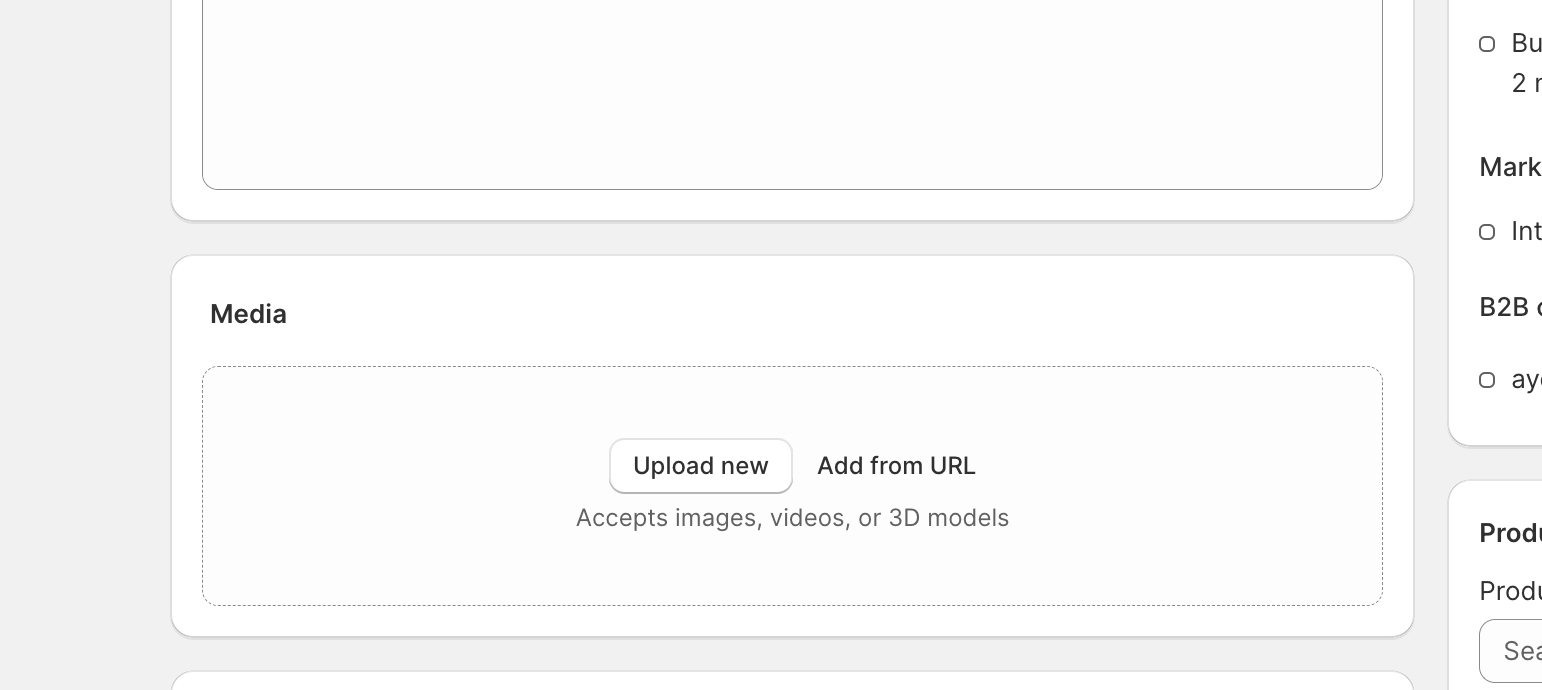
Task: Select the 'Int' market entry text
Action: click(1526, 232)
